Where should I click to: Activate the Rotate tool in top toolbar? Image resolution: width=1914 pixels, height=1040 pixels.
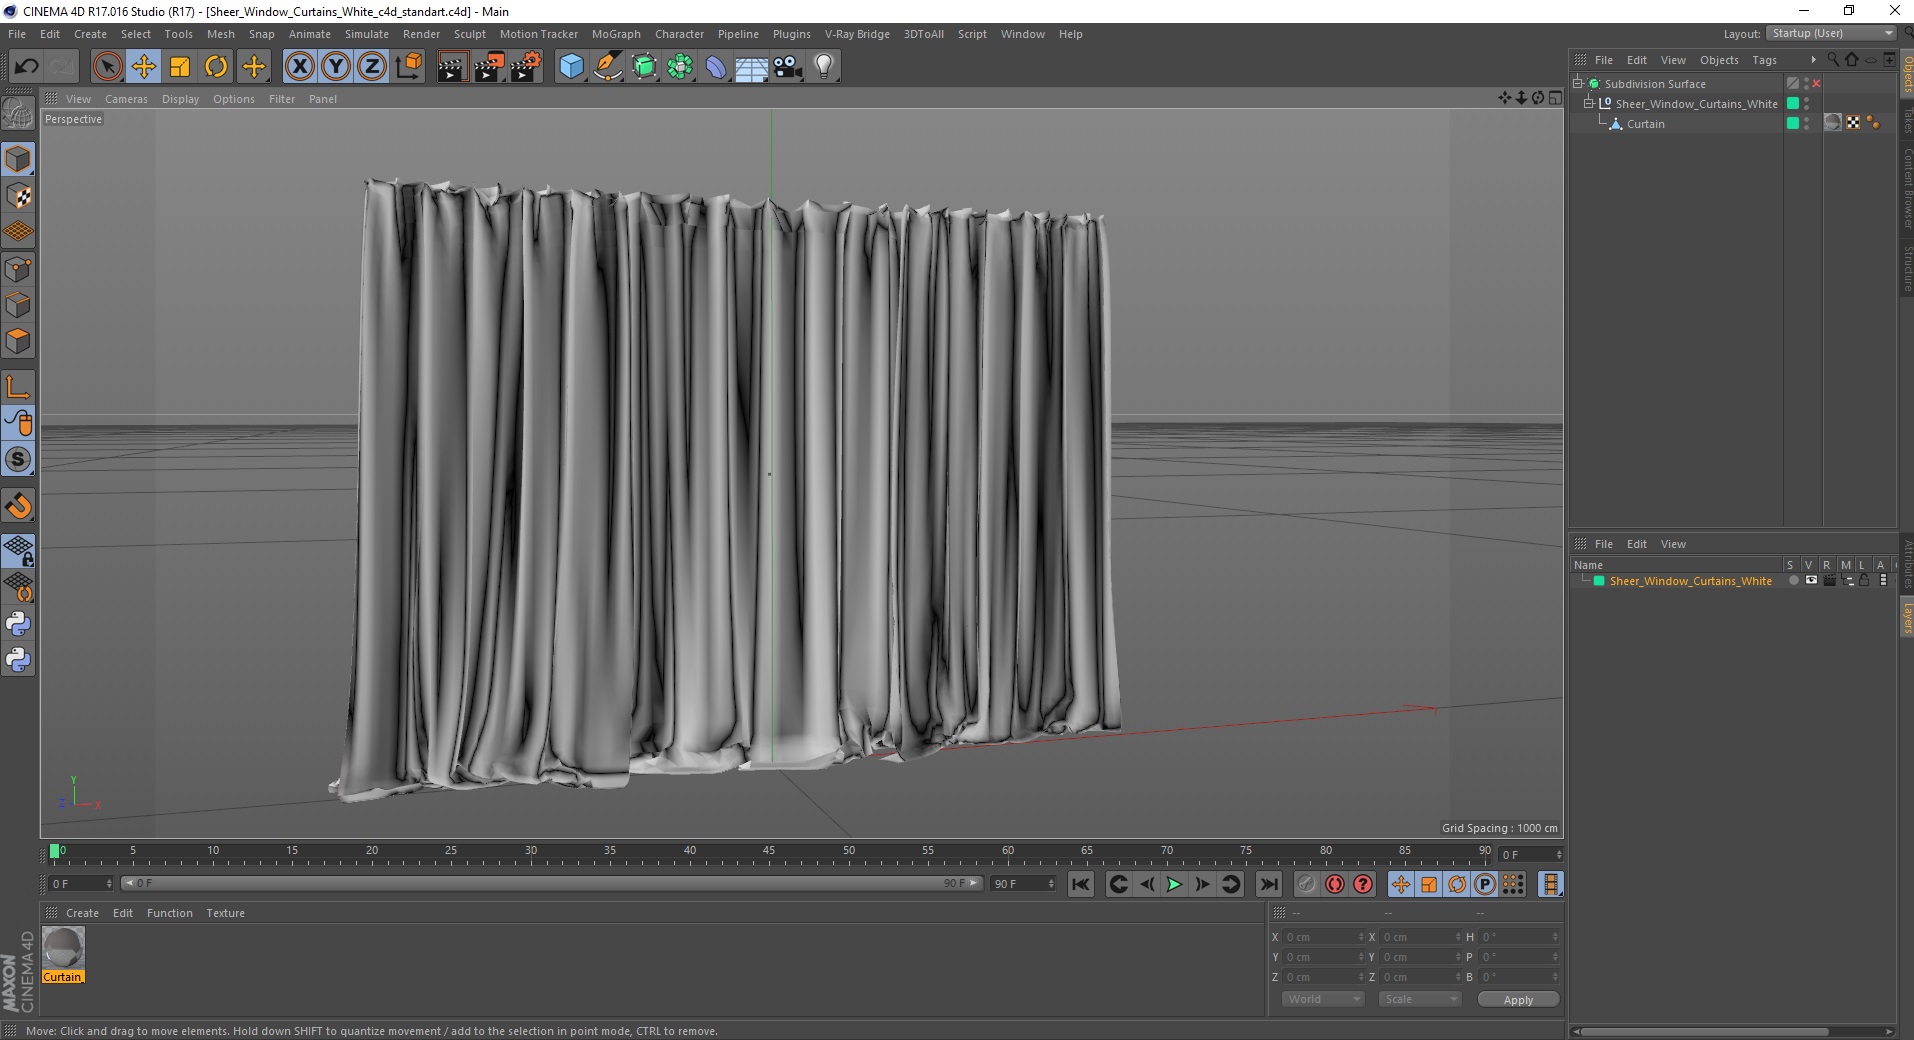216,67
